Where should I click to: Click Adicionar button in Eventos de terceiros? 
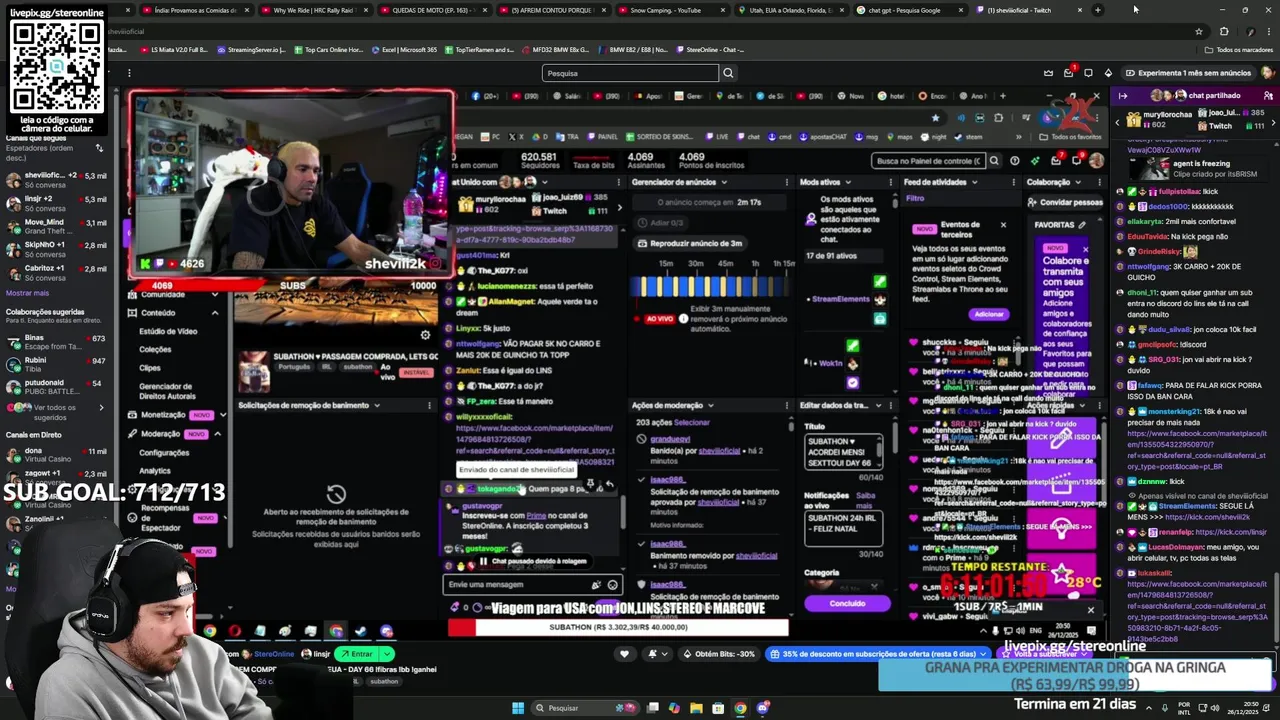988,314
